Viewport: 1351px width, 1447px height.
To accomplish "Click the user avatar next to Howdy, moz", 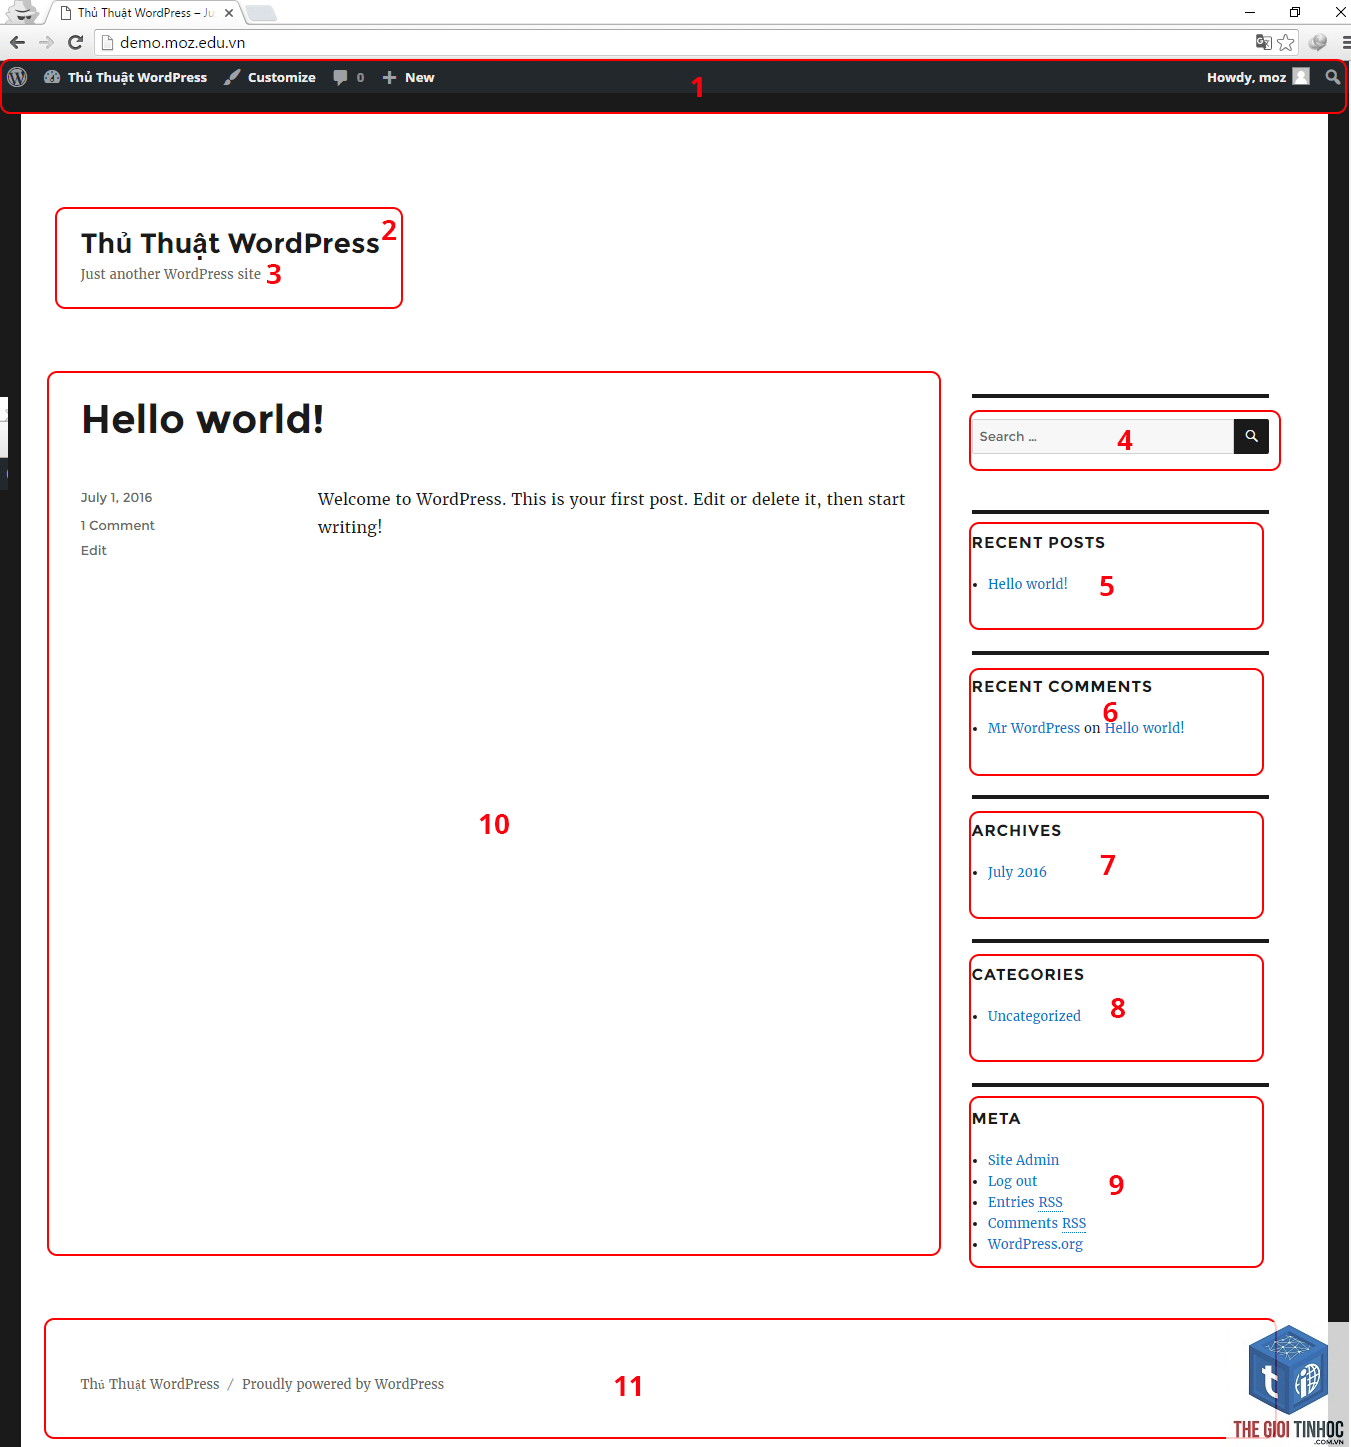I will coord(1301,76).
